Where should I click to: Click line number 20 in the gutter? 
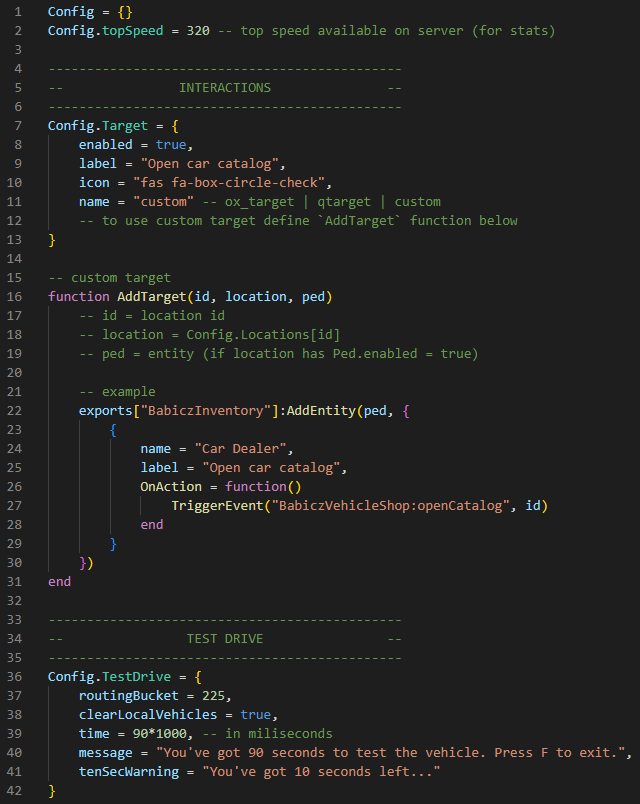coord(14,372)
